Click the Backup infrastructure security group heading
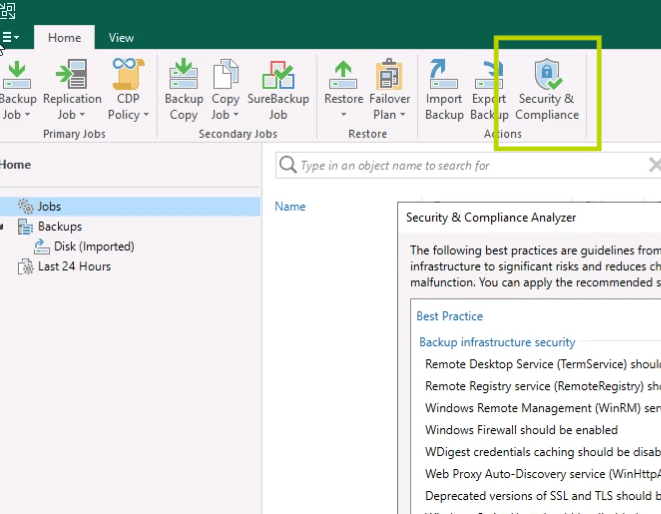Screen dimensions: 661x514 [x=497, y=342]
